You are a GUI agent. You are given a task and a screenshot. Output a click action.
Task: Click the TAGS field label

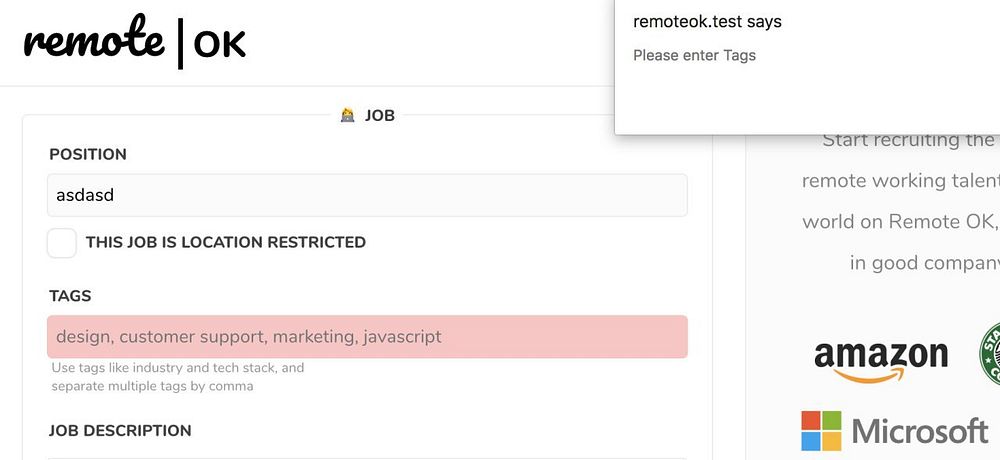click(70, 296)
